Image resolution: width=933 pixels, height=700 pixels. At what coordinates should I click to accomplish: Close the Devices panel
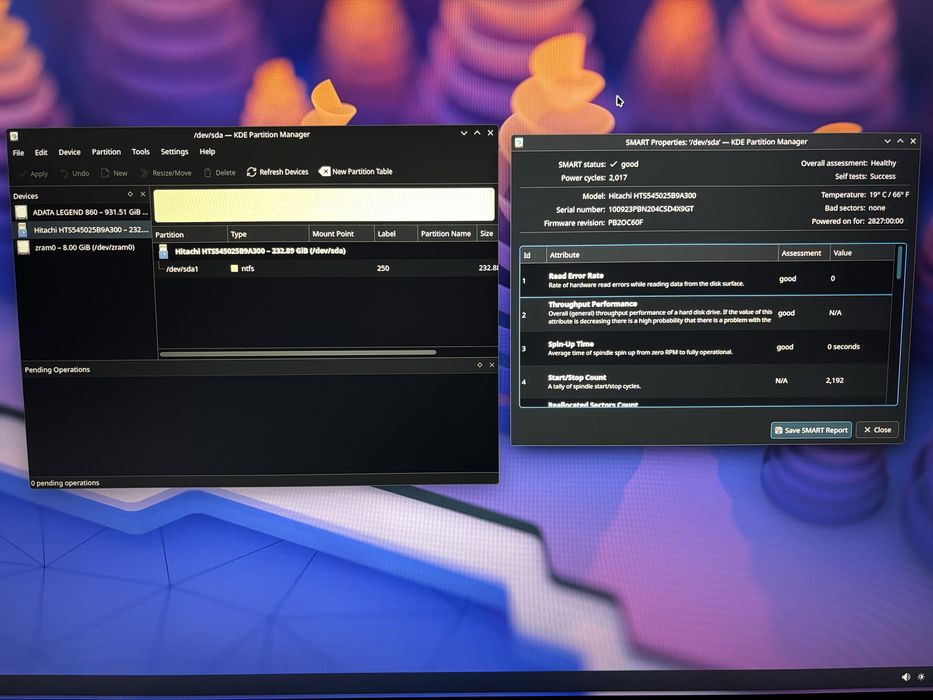[x=143, y=194]
